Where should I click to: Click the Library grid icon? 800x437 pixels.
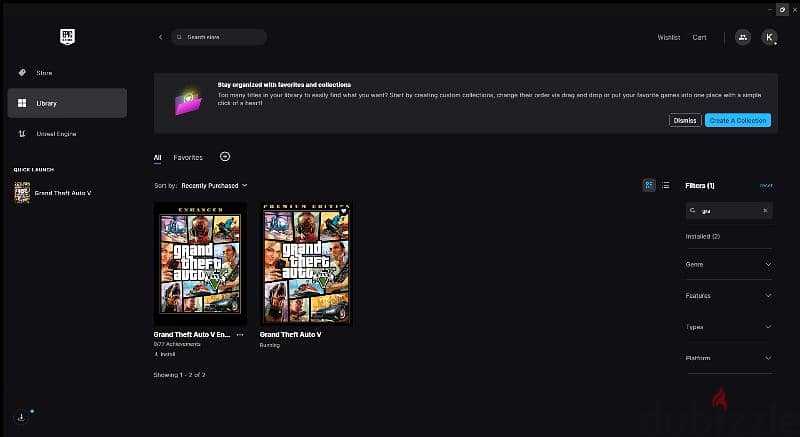tap(22, 103)
